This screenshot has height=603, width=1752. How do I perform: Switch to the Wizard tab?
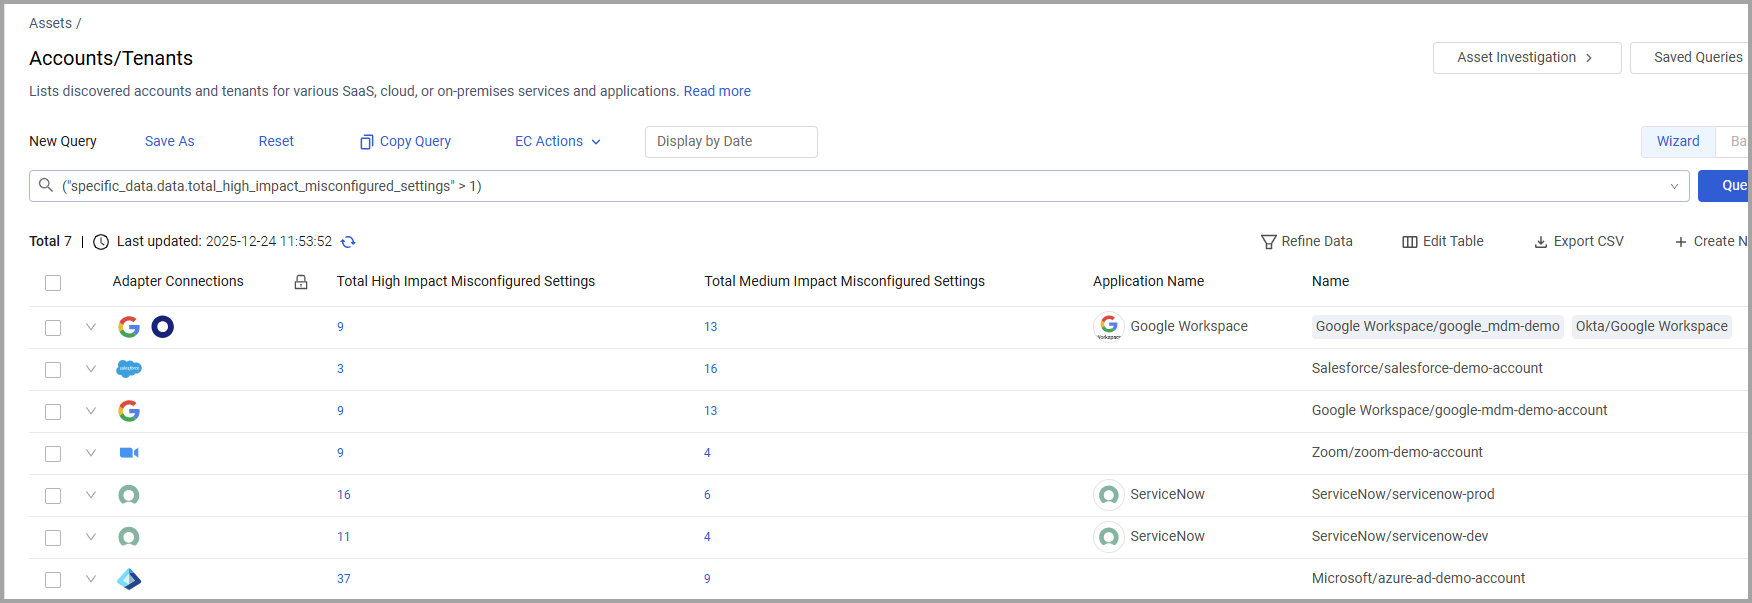point(1677,142)
